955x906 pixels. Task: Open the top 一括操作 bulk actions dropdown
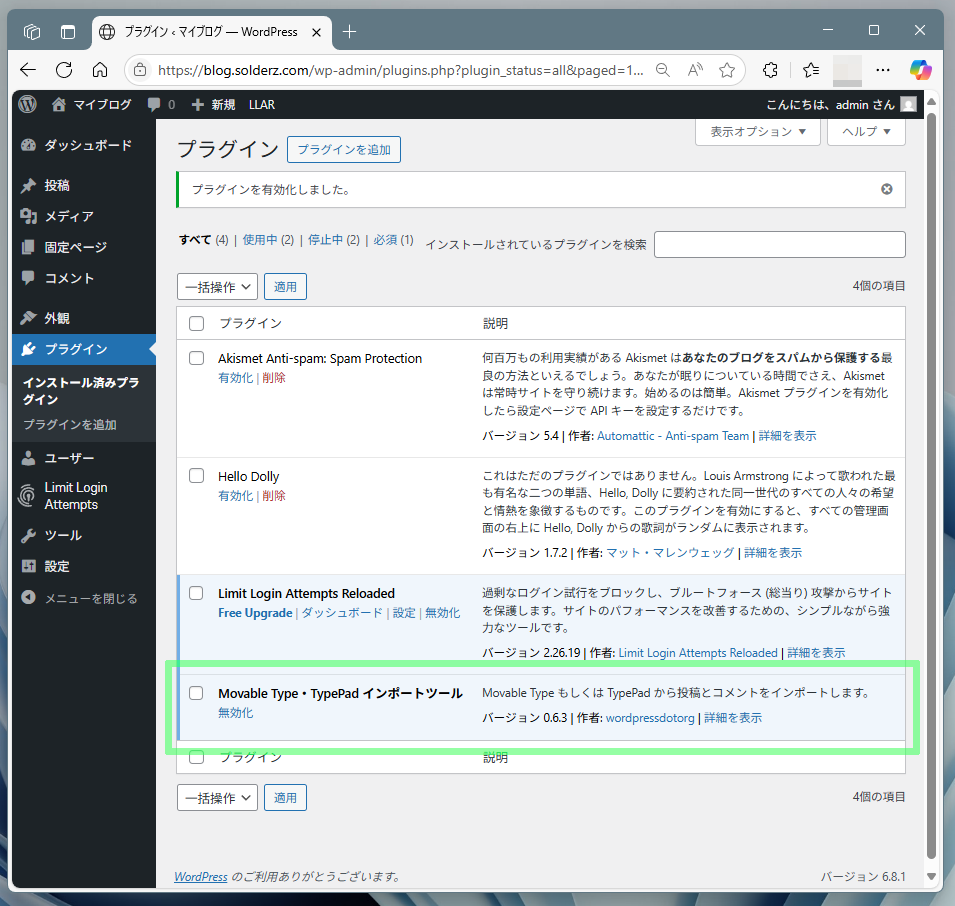(x=217, y=287)
